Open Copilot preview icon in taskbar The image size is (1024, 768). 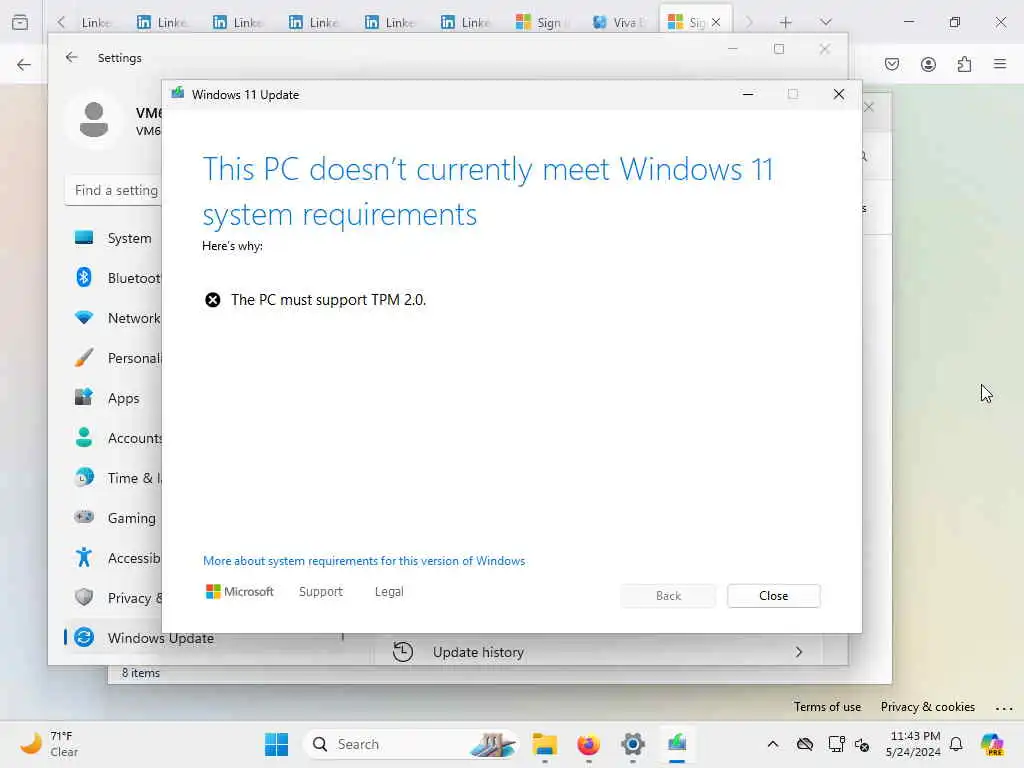tap(992, 744)
